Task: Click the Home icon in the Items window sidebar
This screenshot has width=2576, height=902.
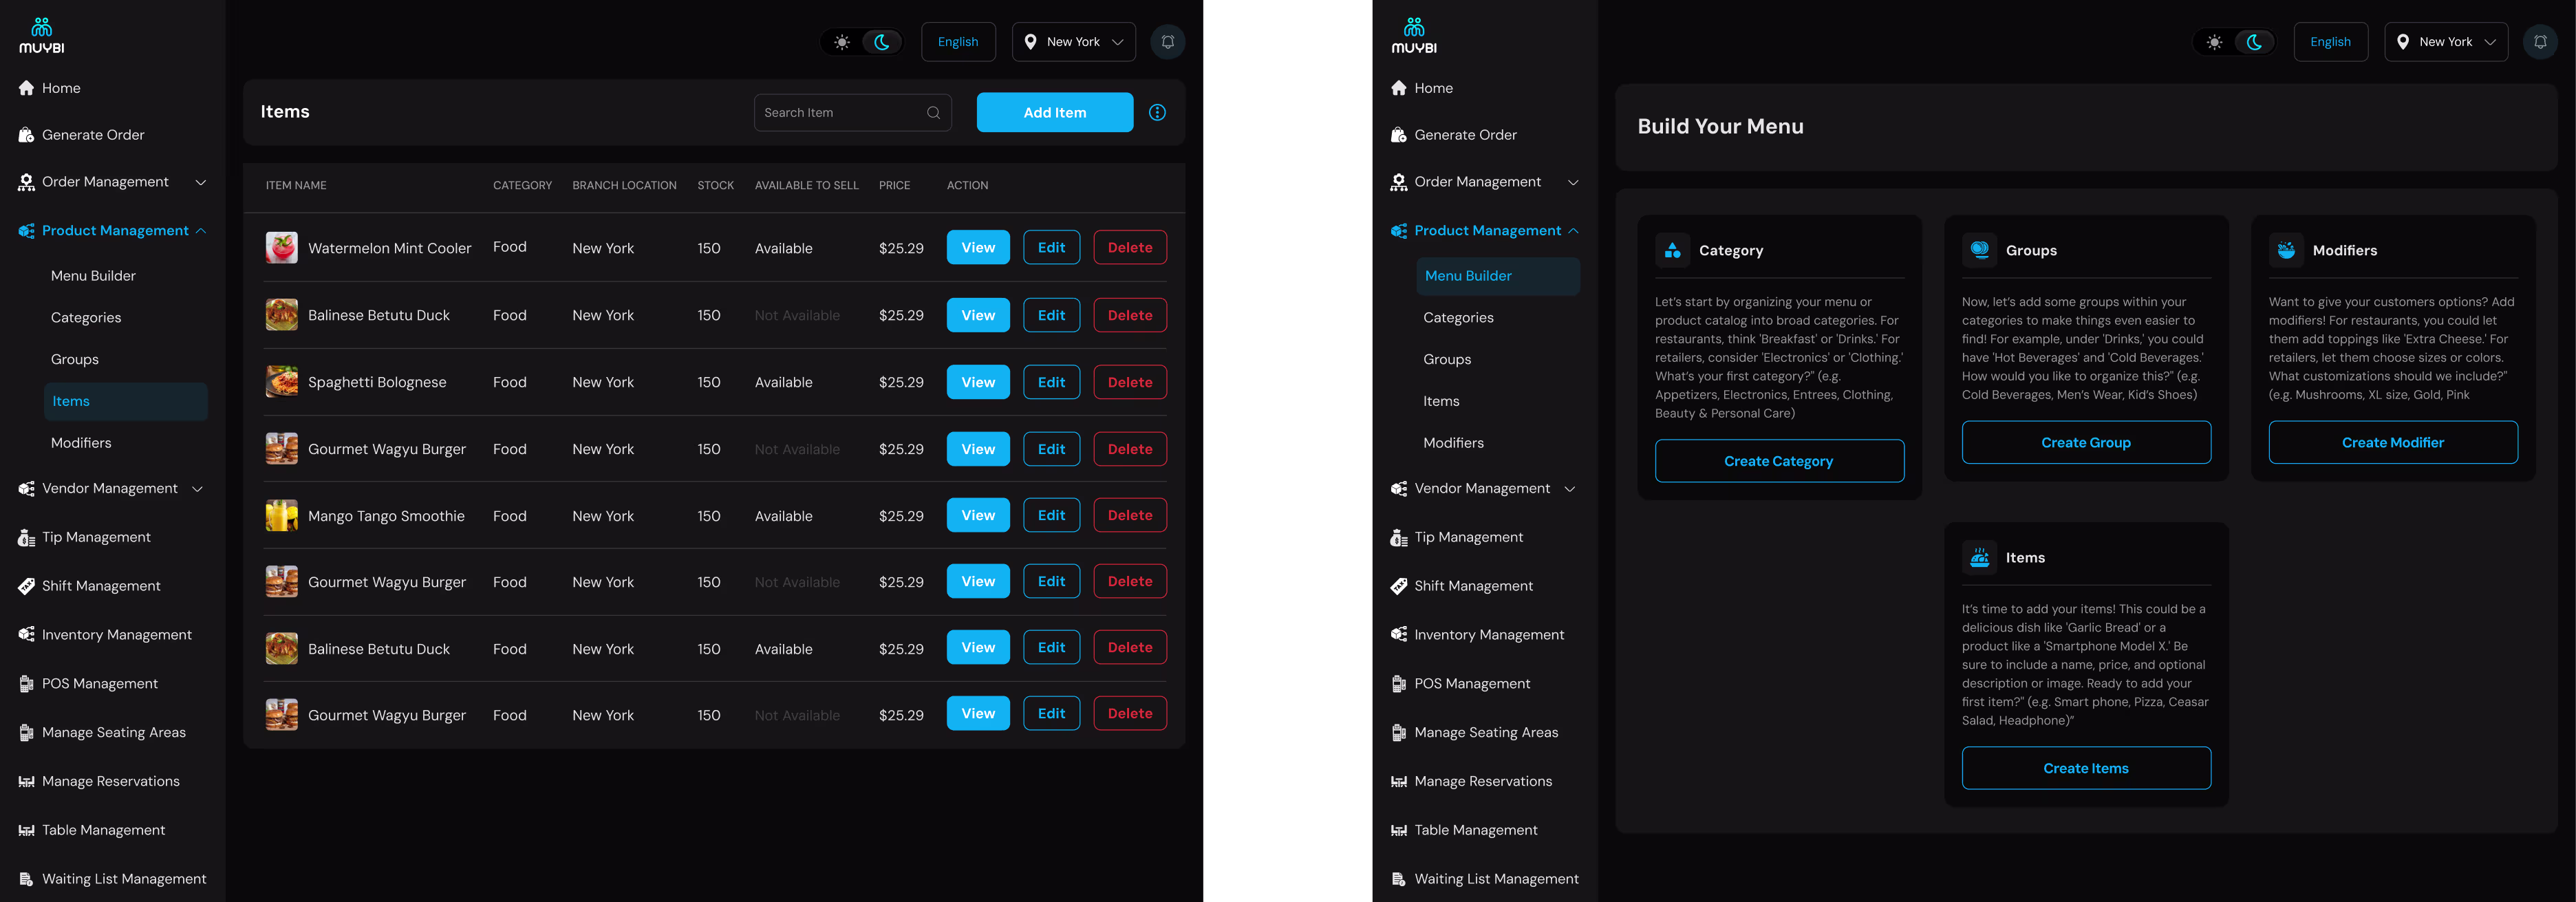Action: pos(26,88)
